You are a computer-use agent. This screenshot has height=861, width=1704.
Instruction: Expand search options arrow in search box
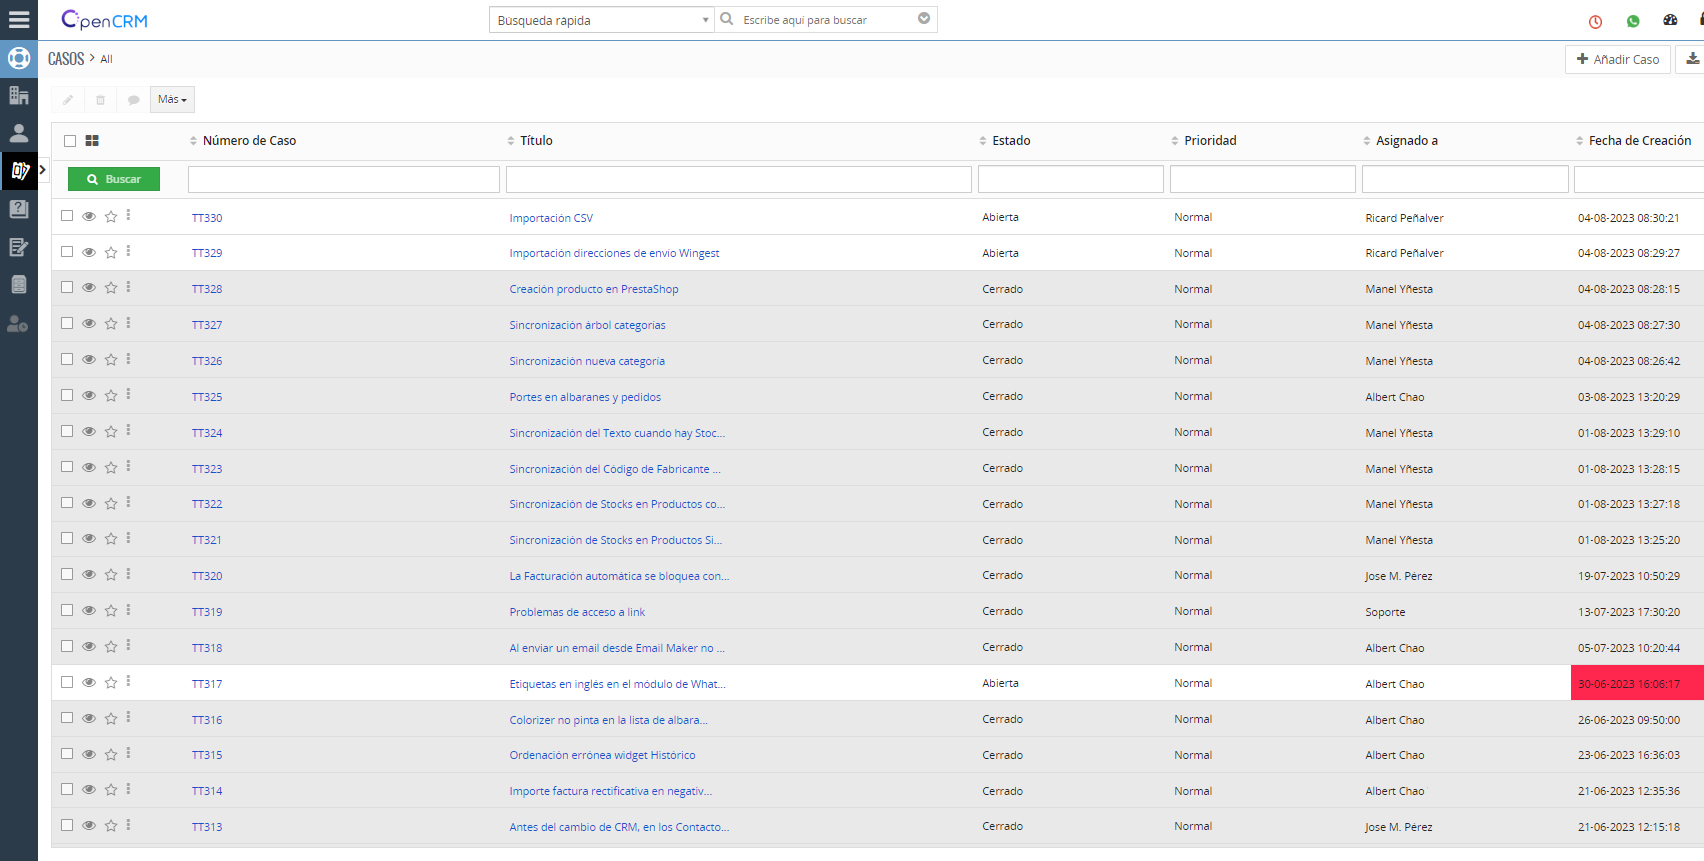pos(924,19)
